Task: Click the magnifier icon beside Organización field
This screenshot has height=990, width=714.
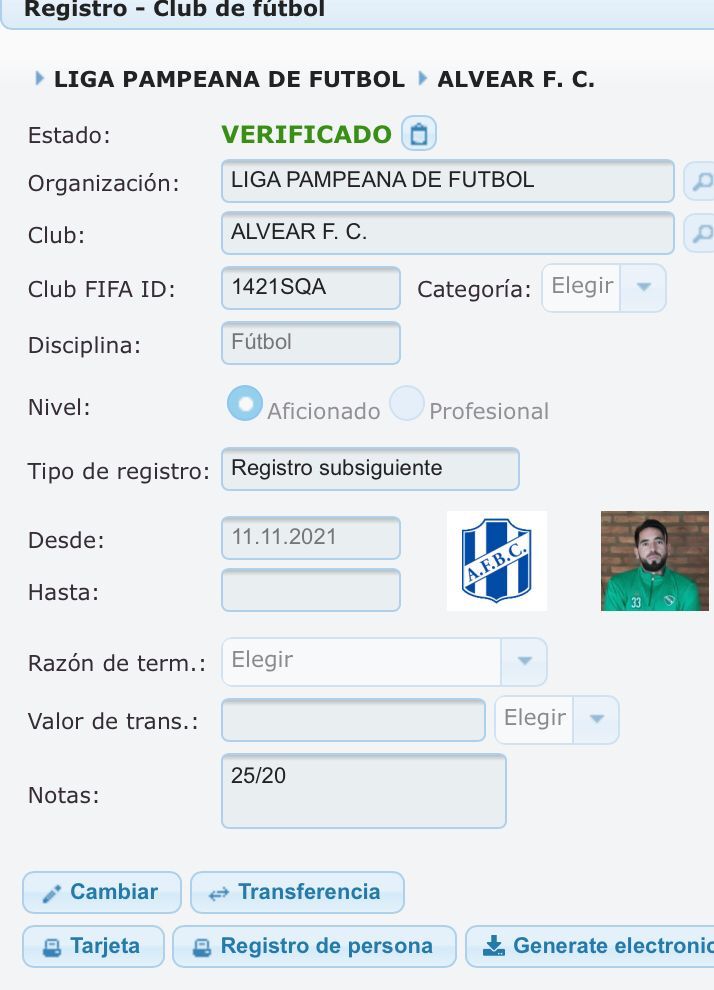Action: pyautogui.click(x=700, y=181)
